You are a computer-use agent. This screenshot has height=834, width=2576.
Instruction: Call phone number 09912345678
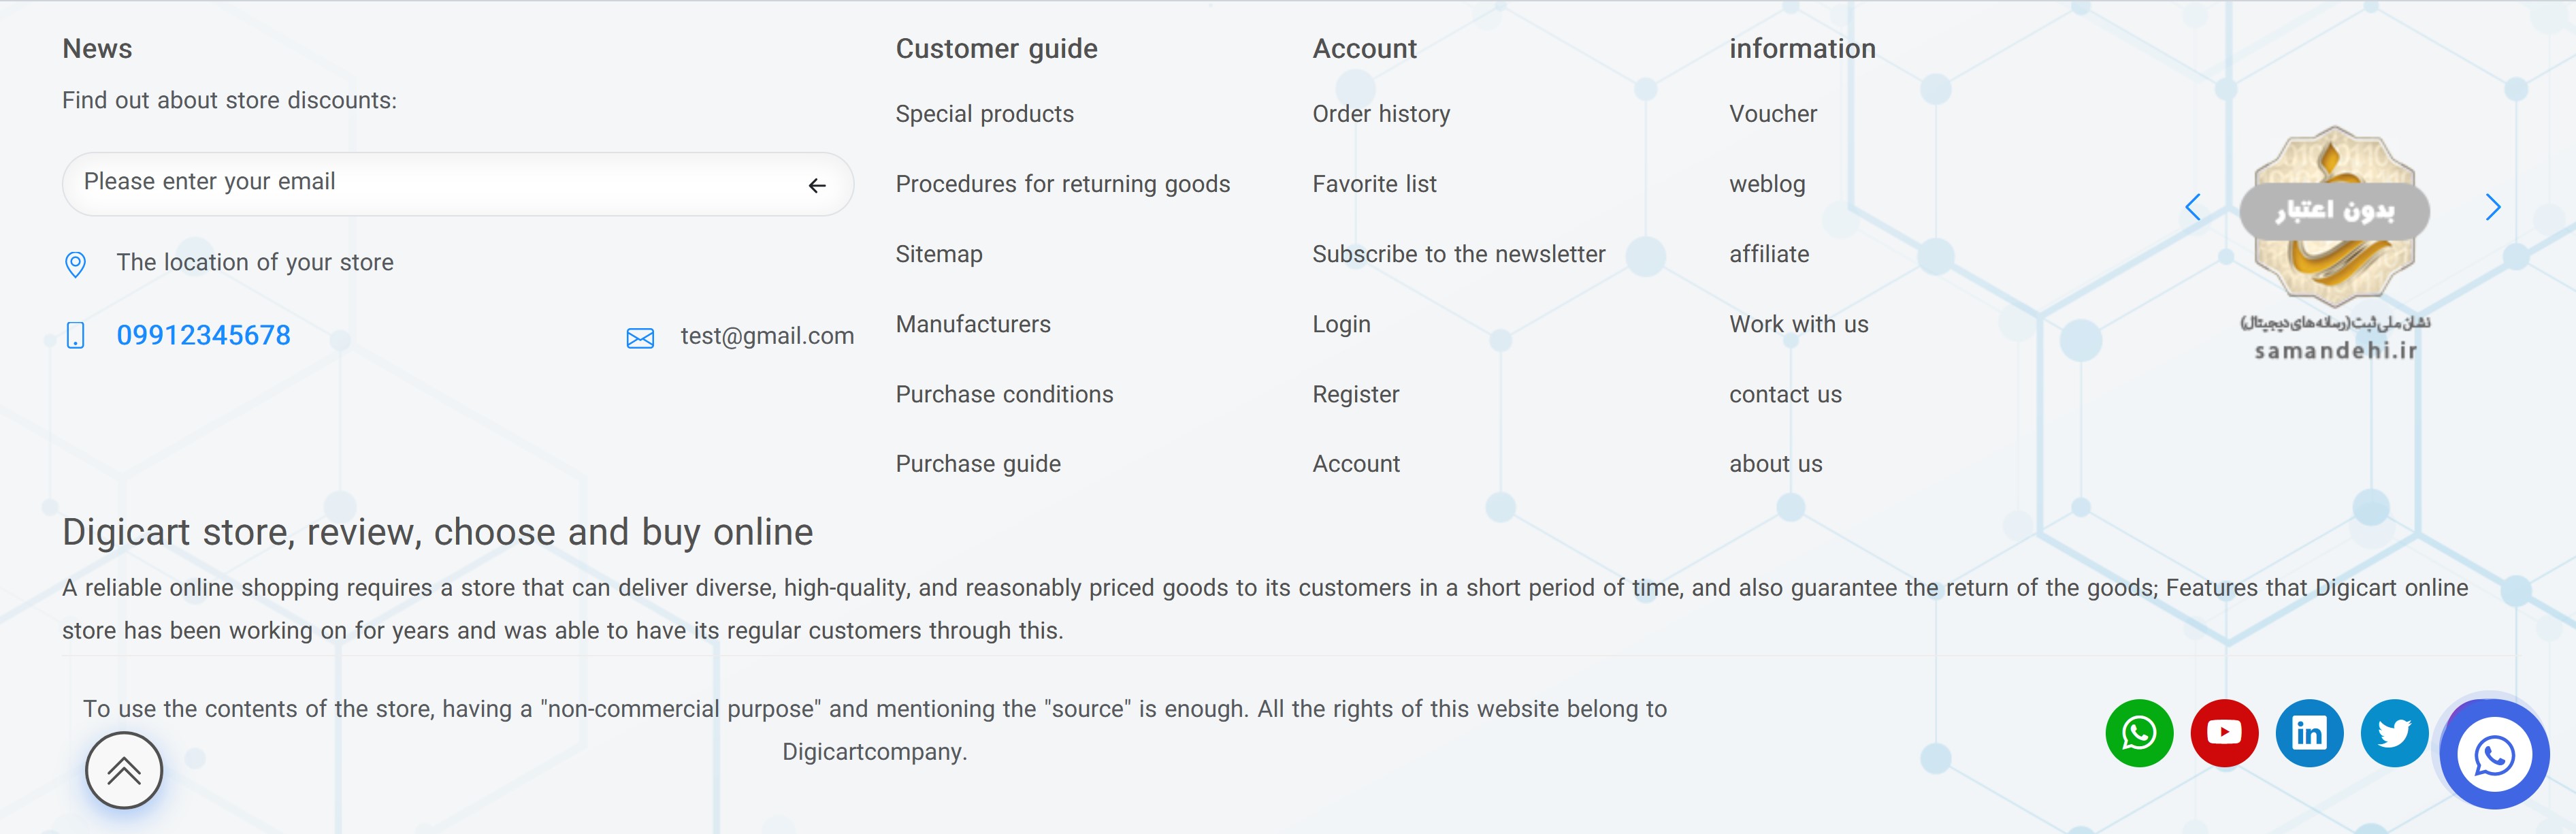203,335
